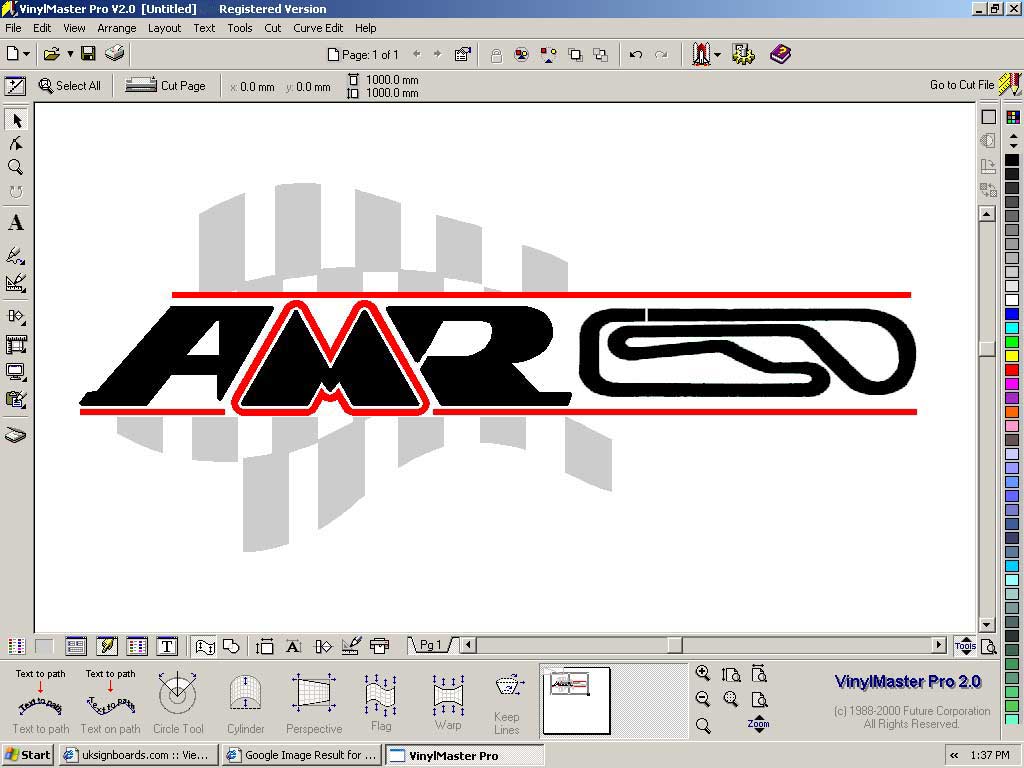Click the Cut Page button
The height and width of the screenshot is (768, 1024).
[166, 86]
